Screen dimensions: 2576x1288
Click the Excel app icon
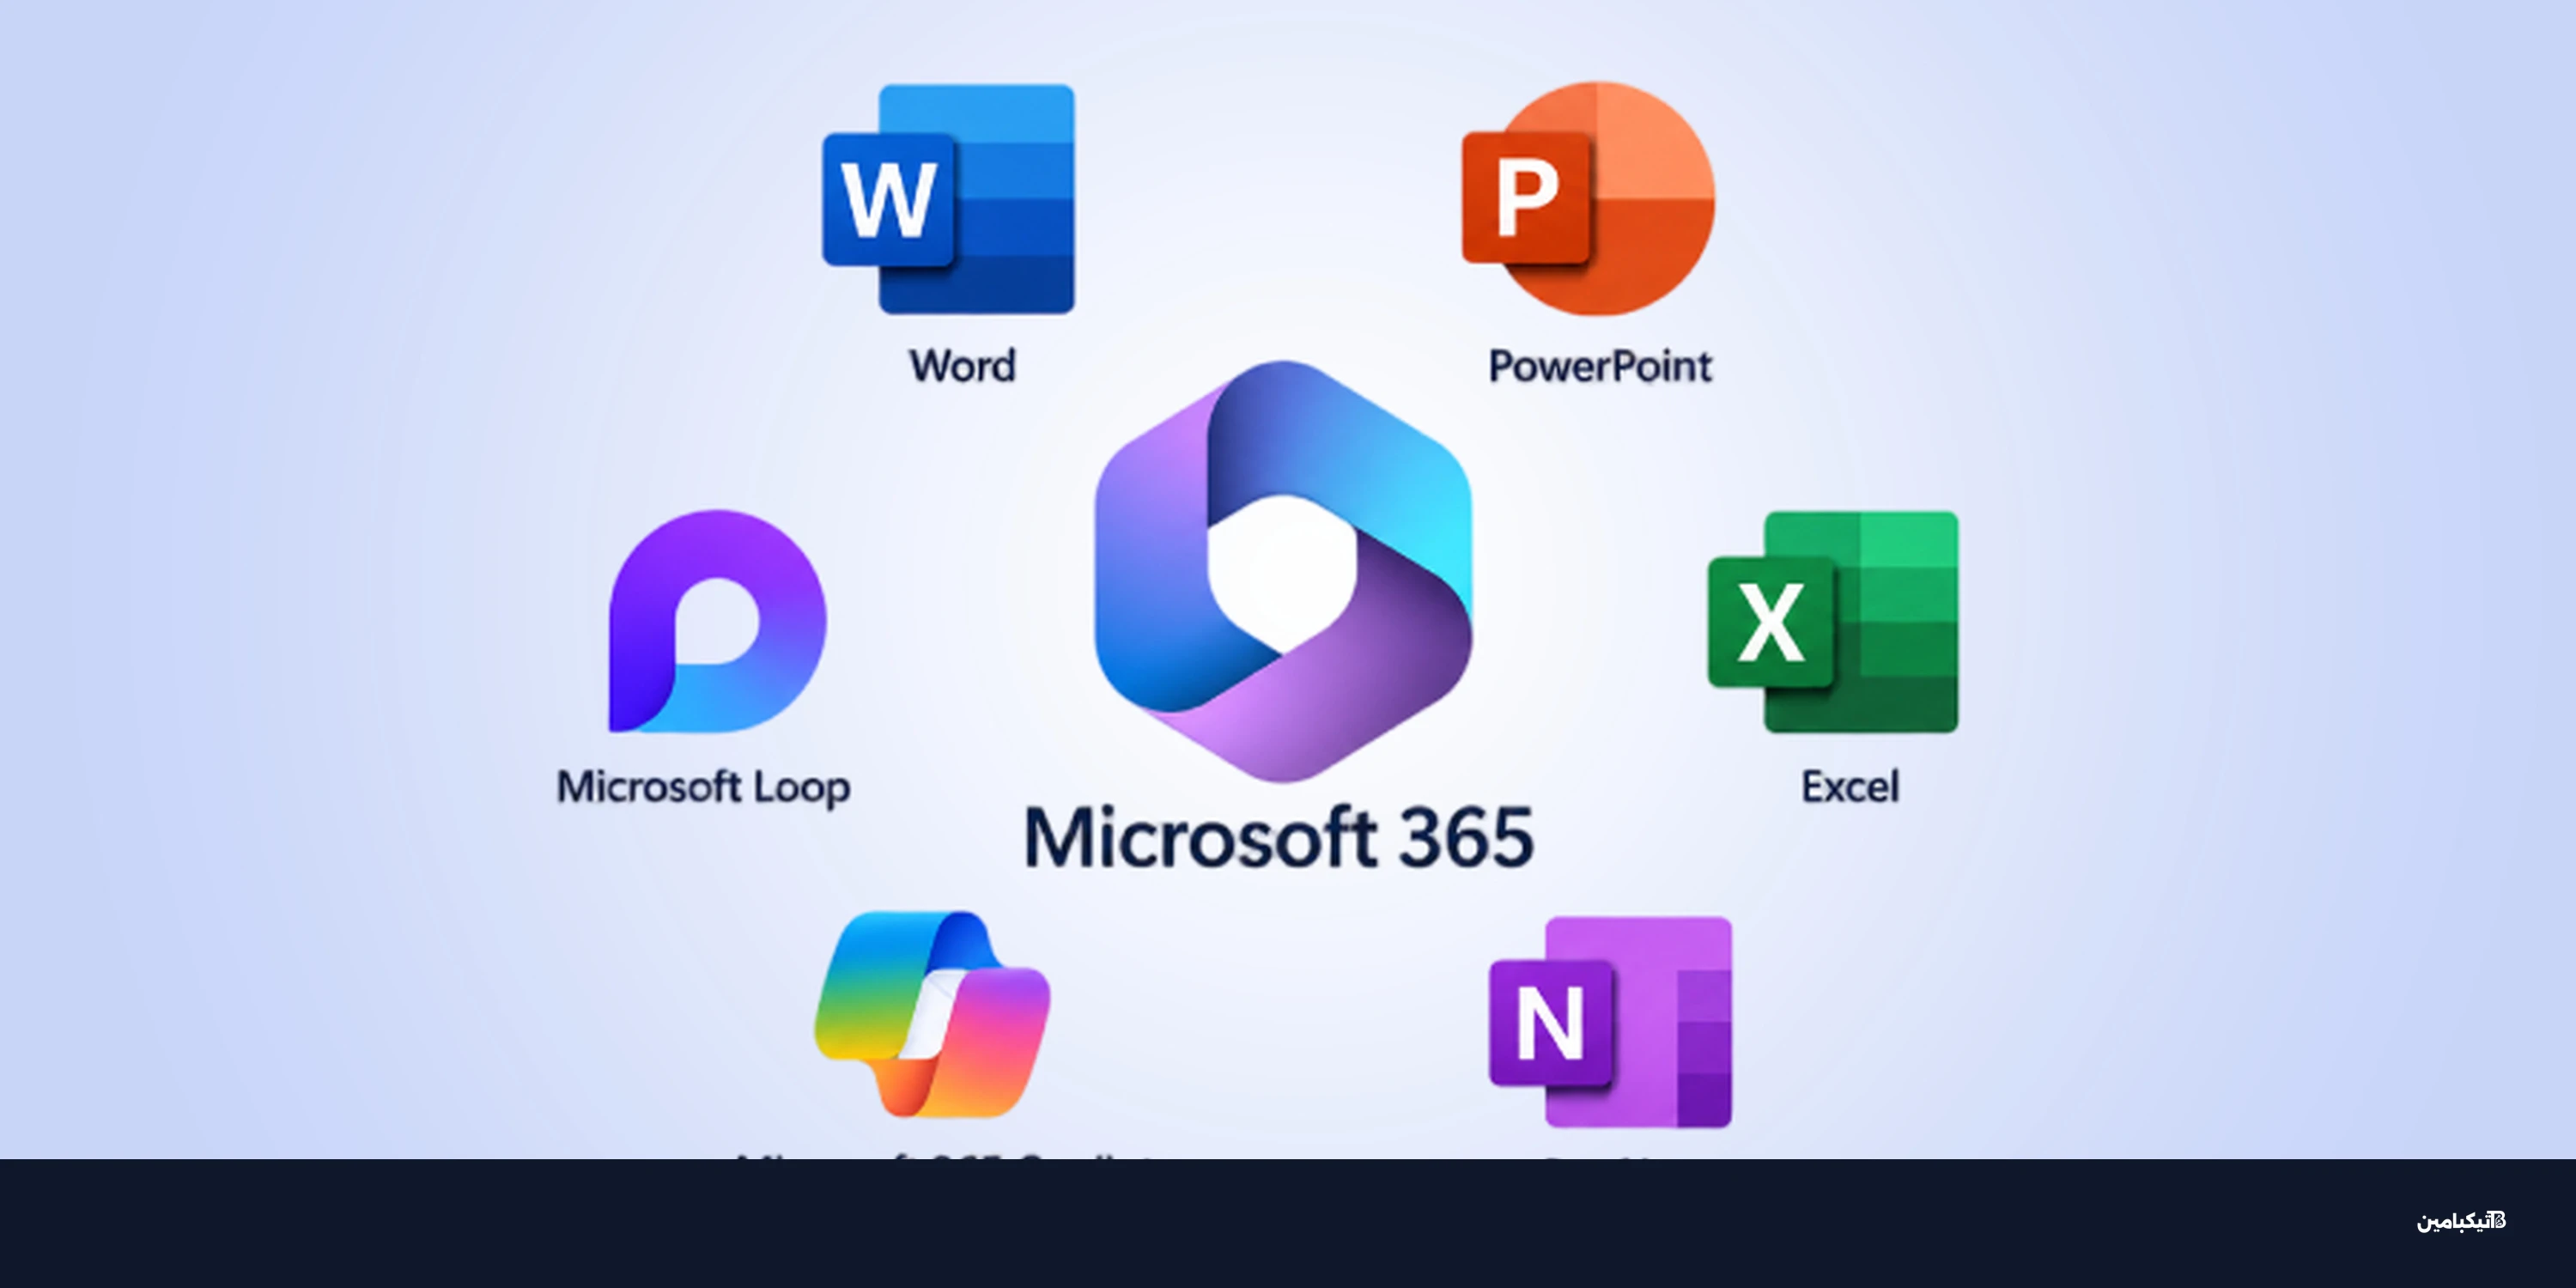pos(1833,621)
